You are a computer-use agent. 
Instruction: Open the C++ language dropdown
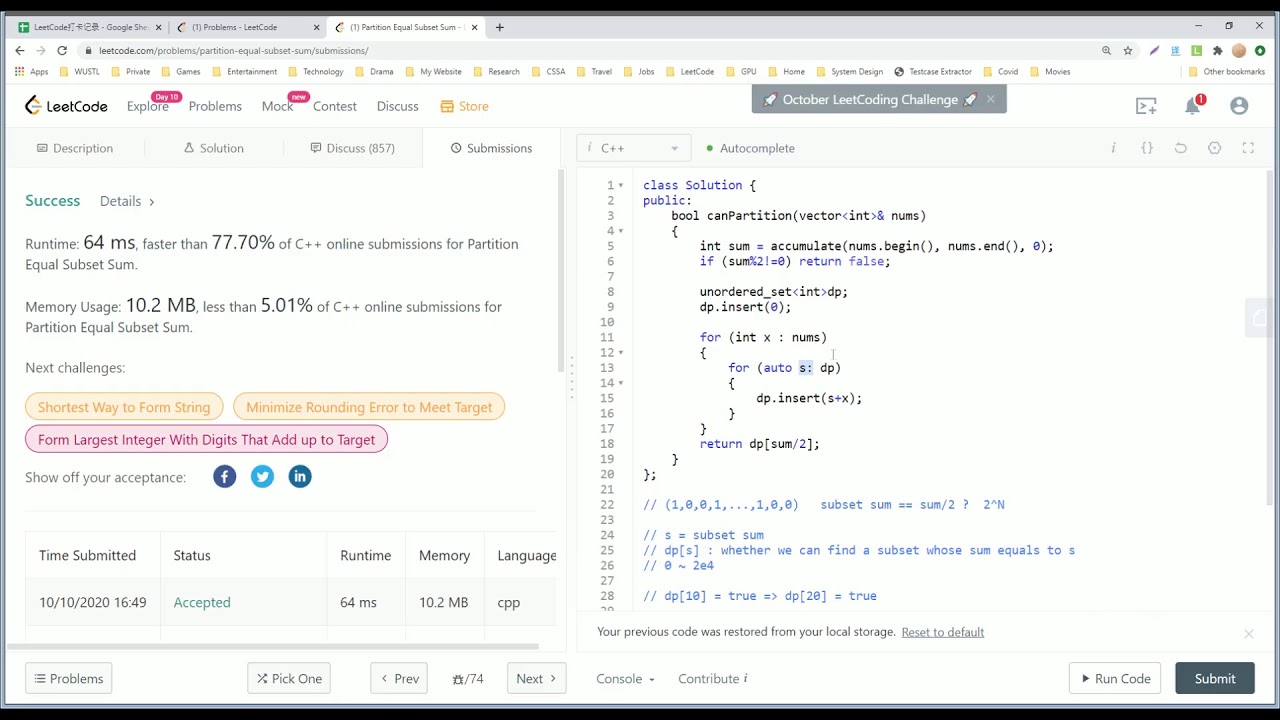tap(634, 148)
